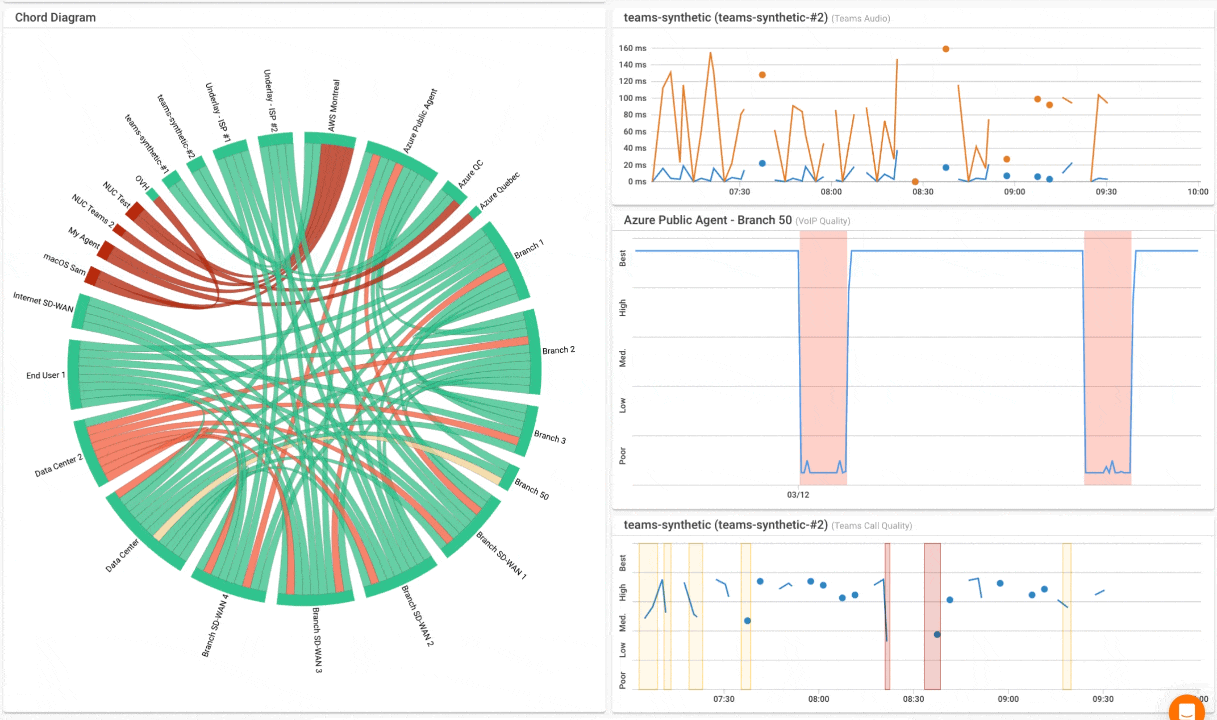Viewport: 1217px width, 720px height.
Task: Click the teams-synthetic Teams Call Quality title
Action: (724, 524)
